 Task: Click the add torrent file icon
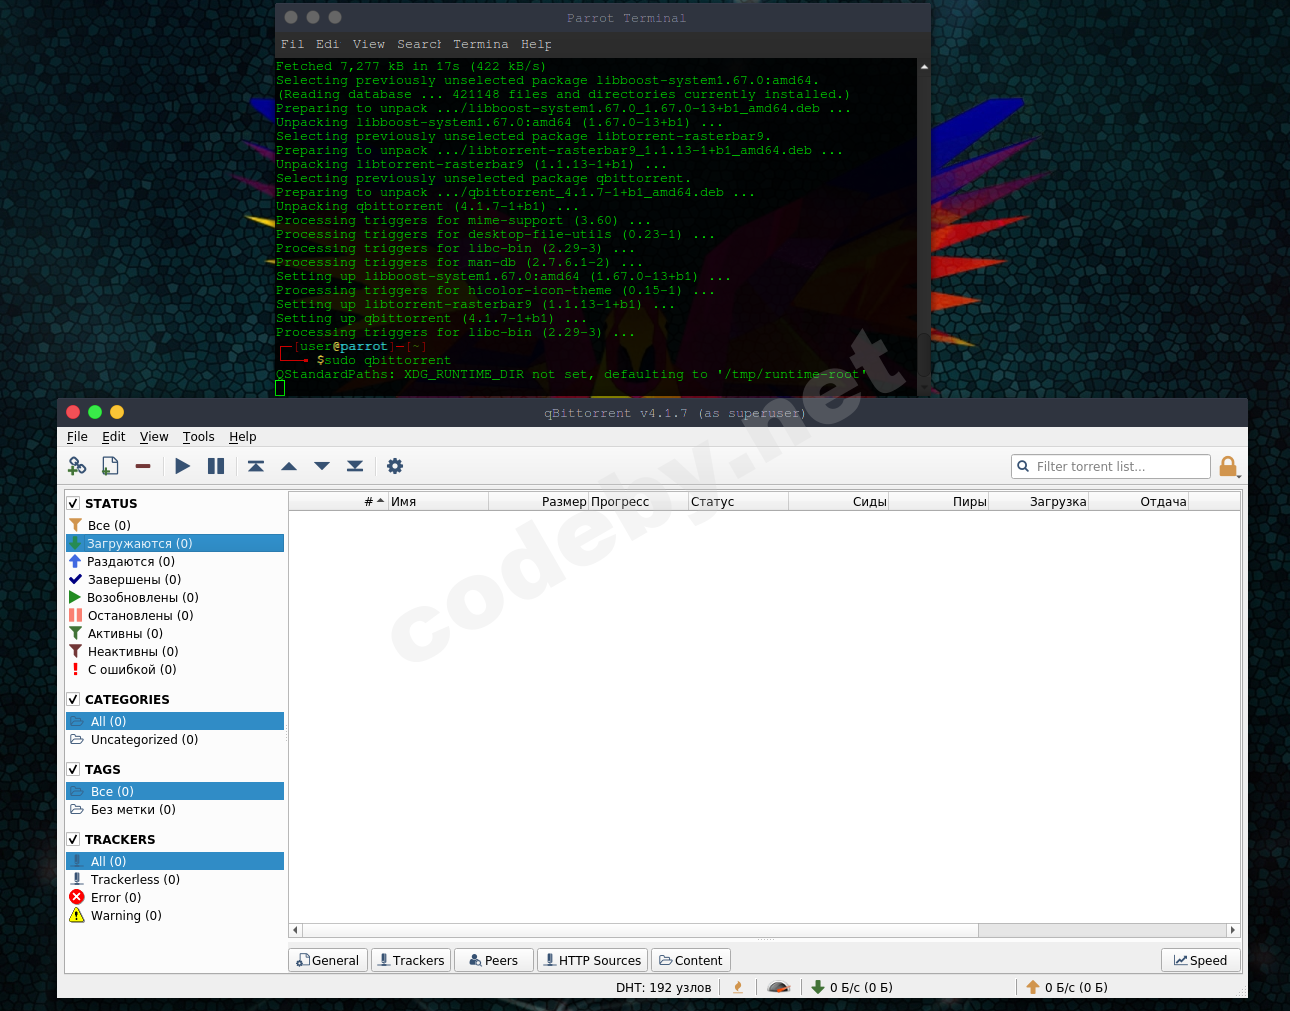110,466
